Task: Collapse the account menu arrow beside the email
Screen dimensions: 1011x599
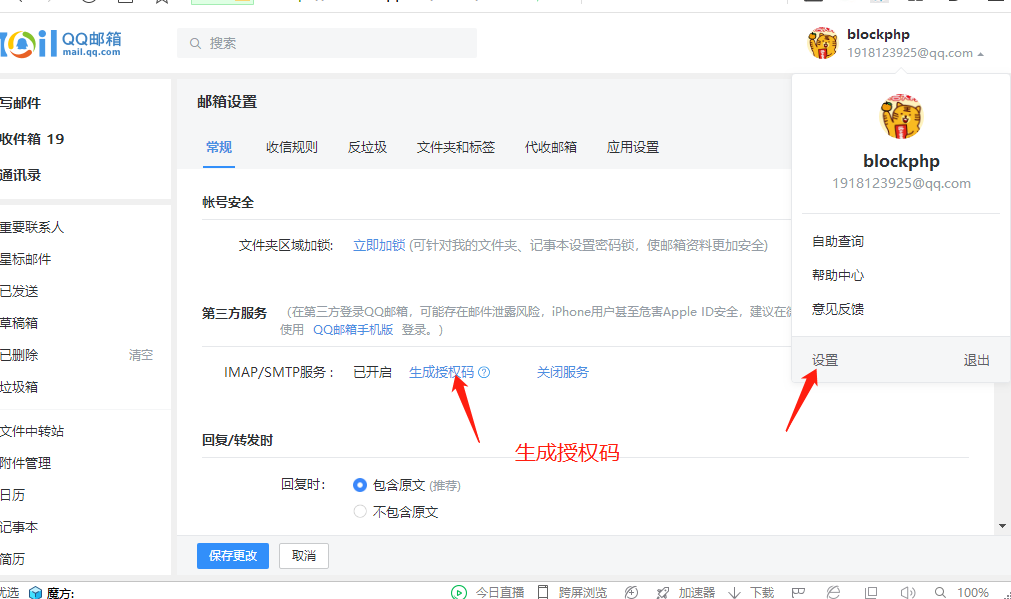Action: tap(980, 54)
